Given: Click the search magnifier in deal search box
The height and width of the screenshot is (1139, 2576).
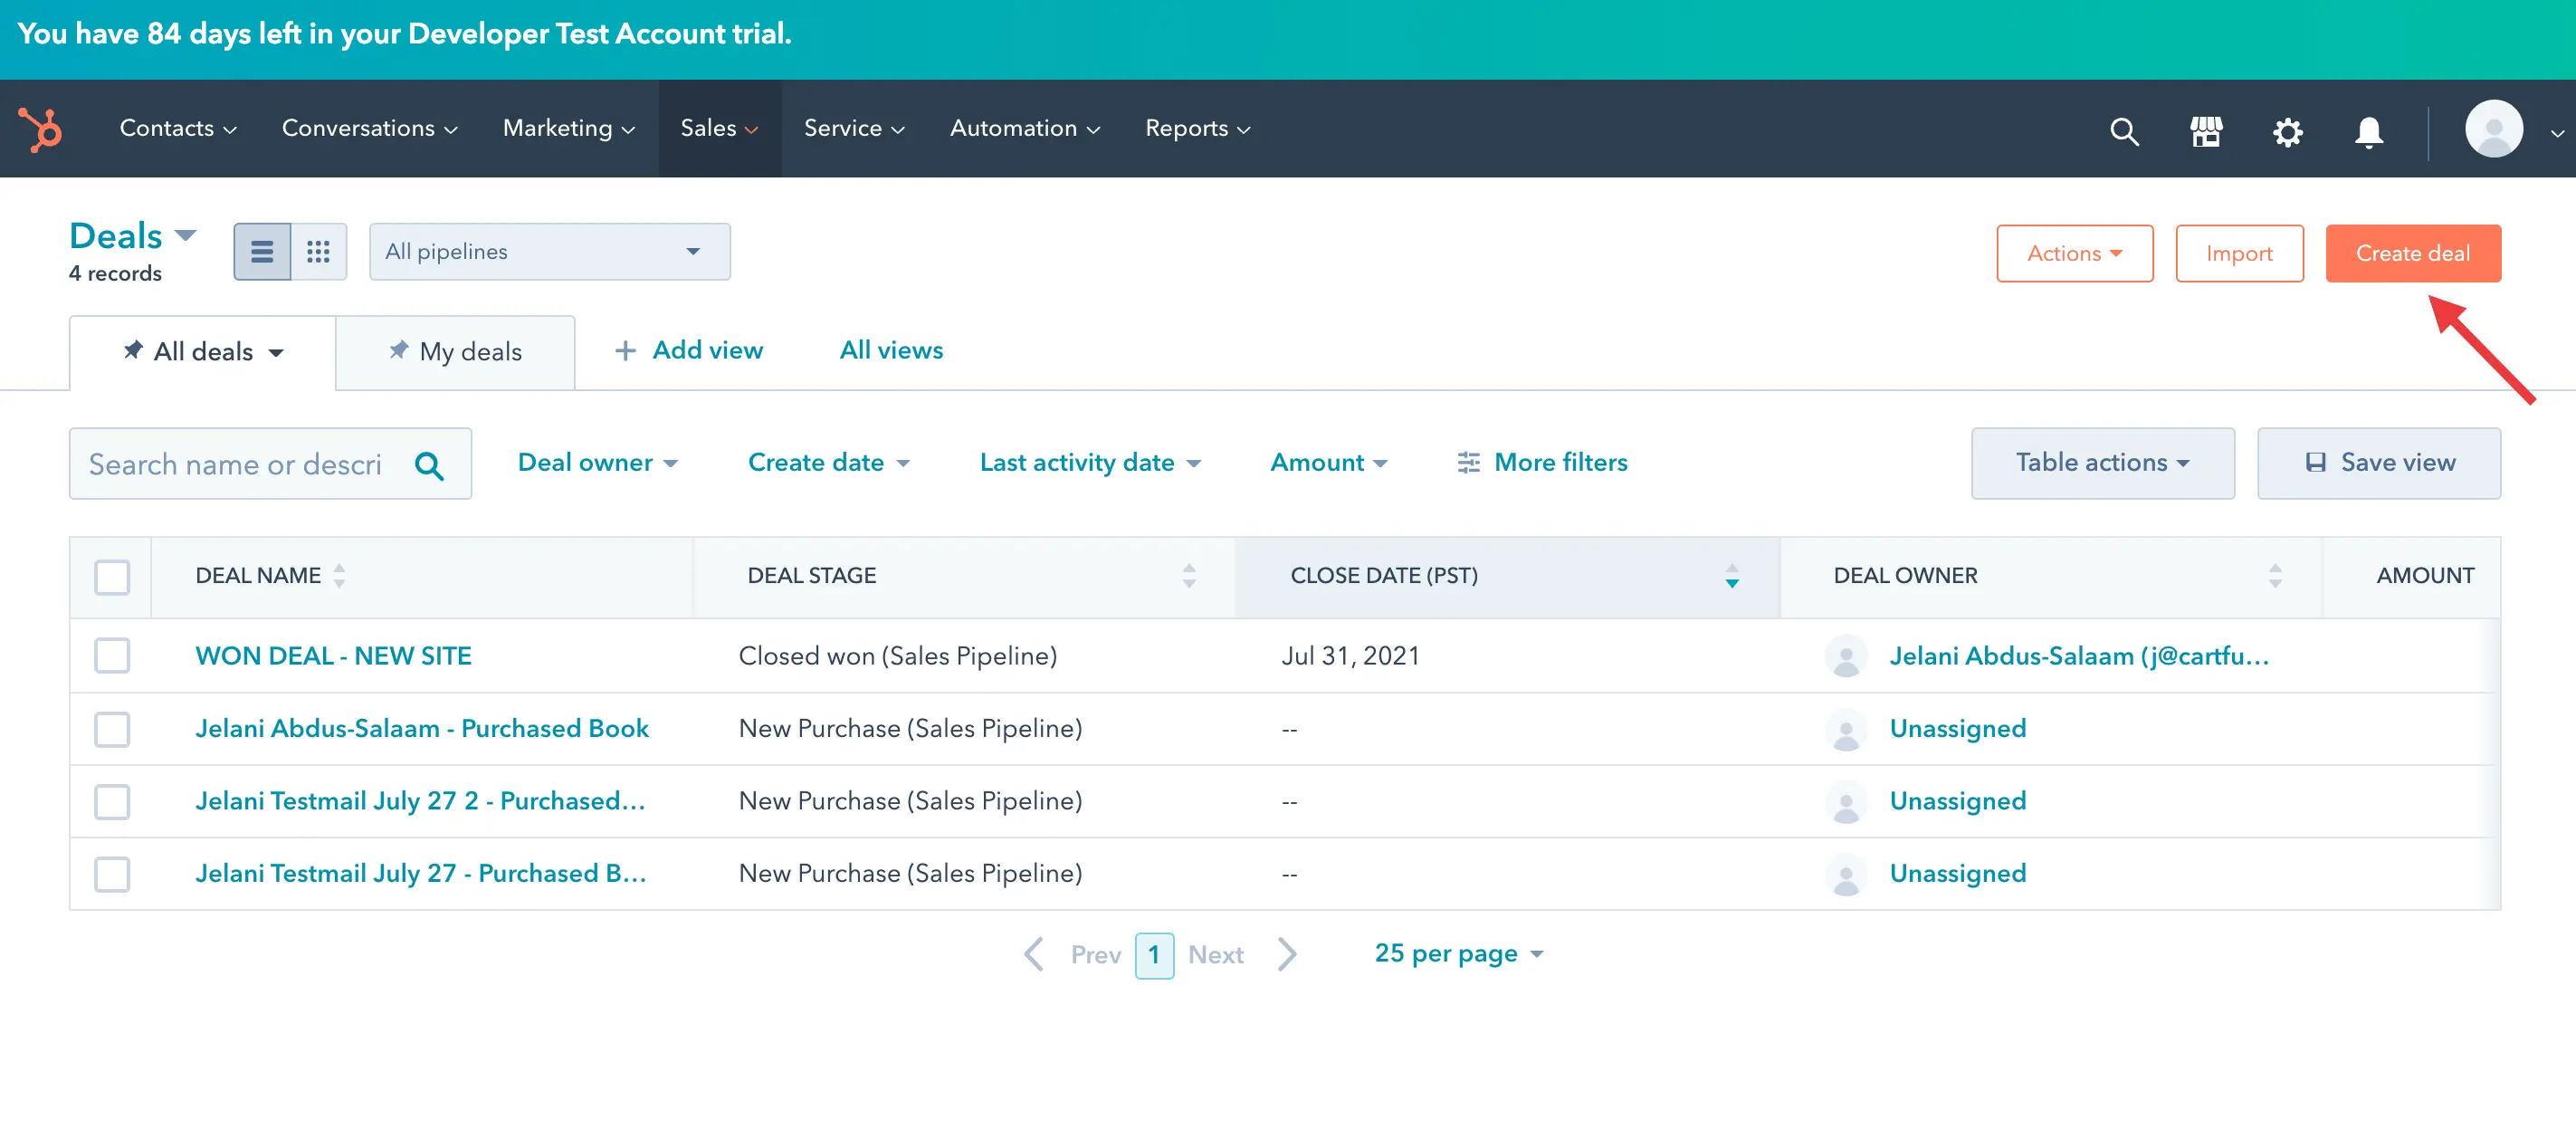Looking at the screenshot, I should [x=429, y=465].
